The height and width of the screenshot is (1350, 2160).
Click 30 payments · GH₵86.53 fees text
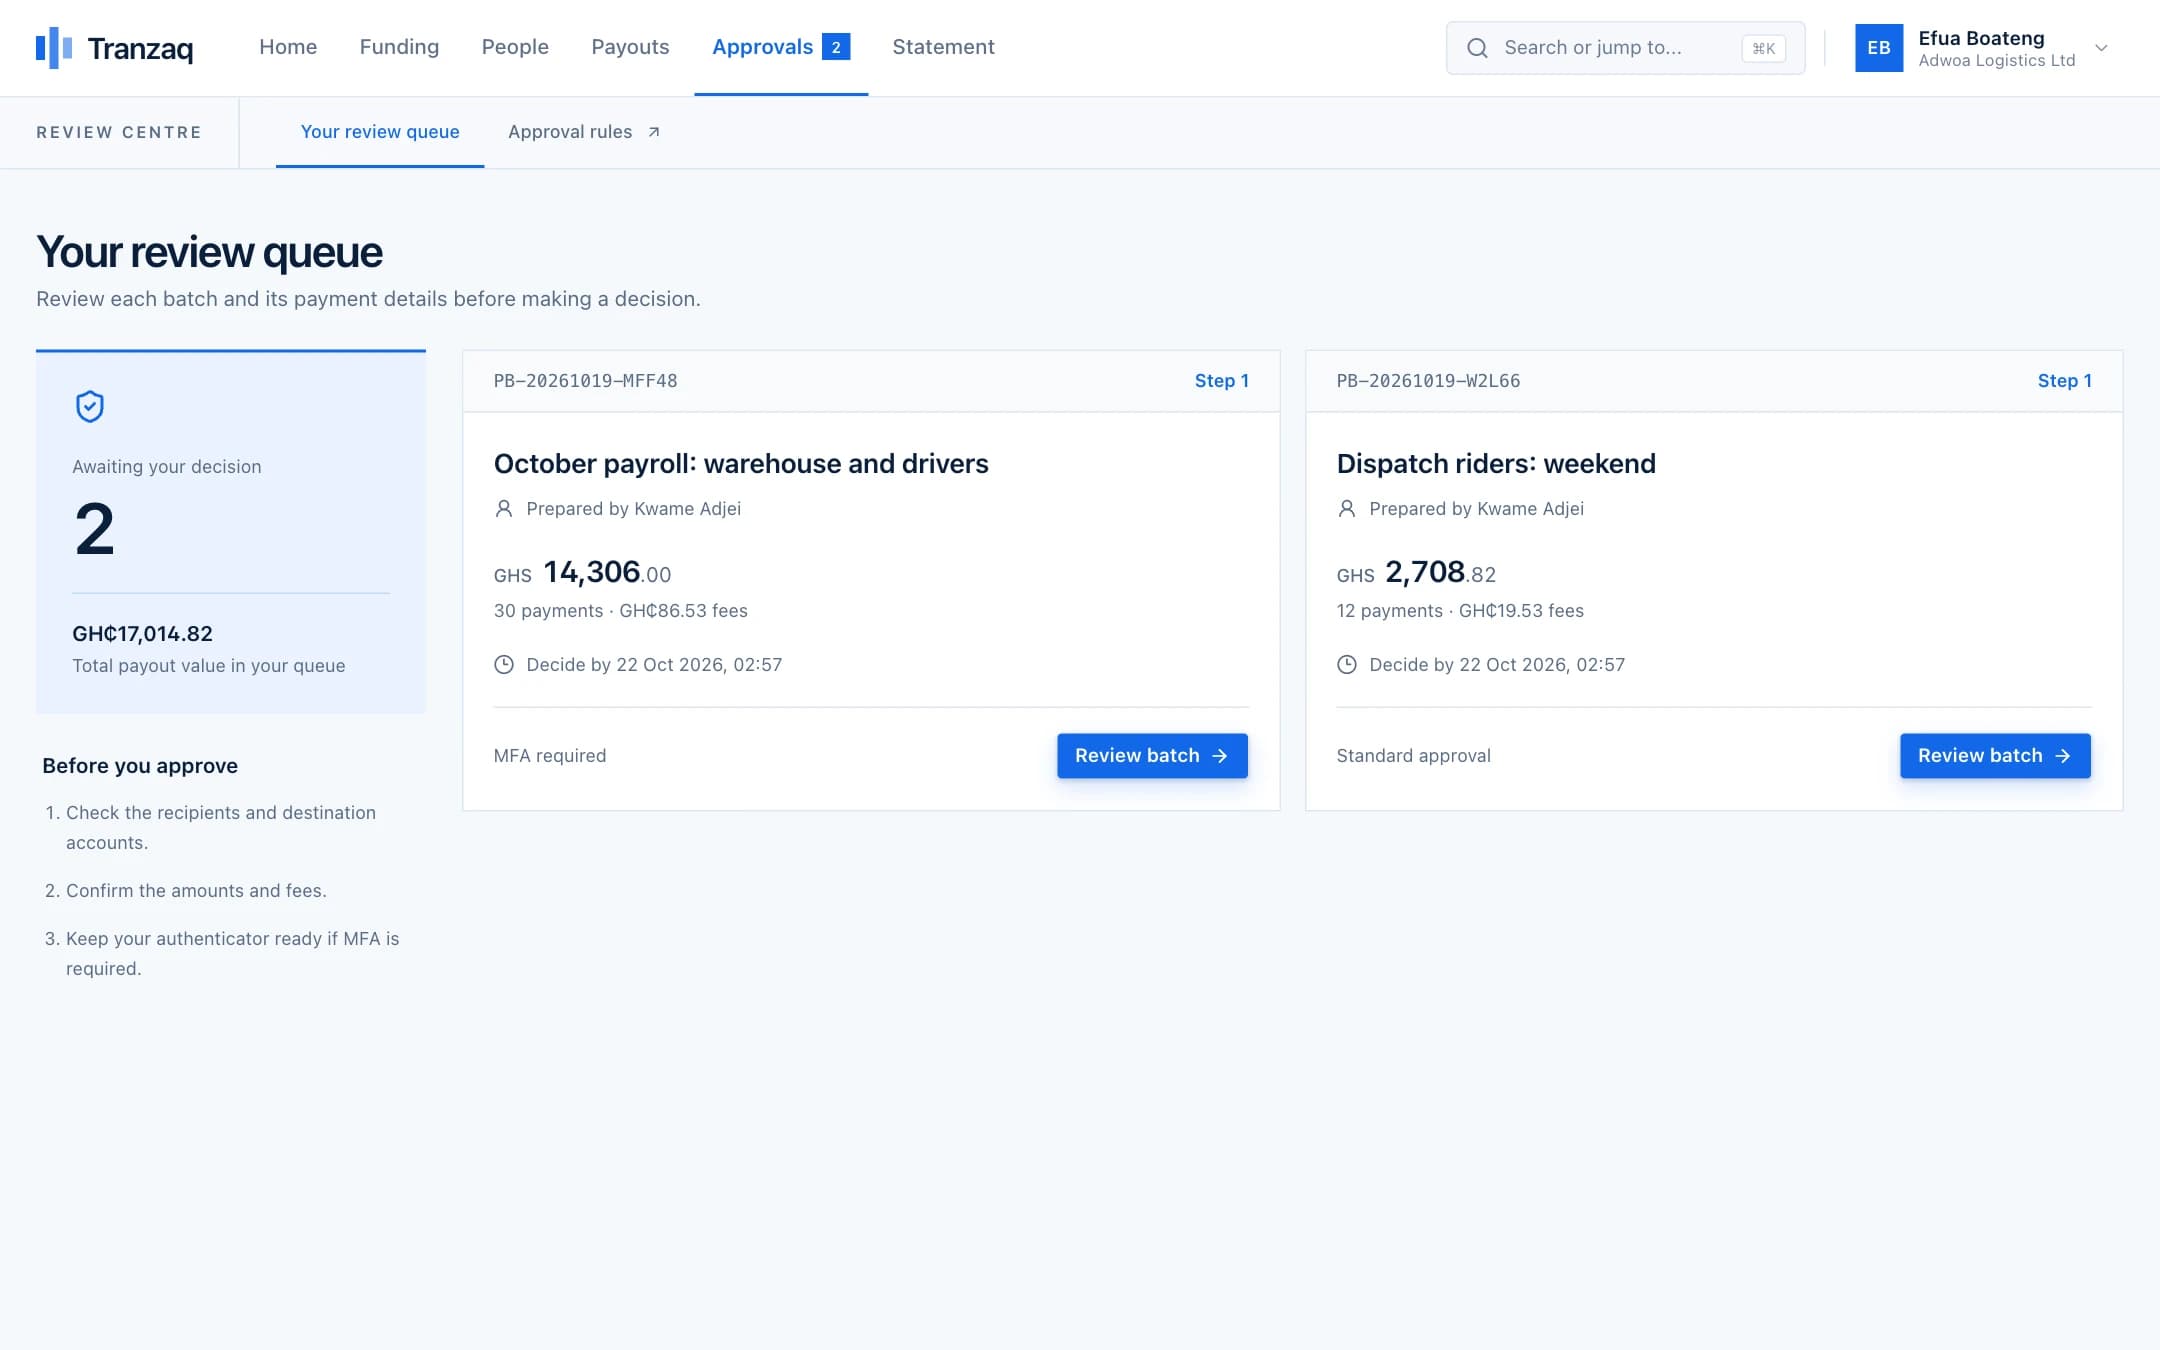pyautogui.click(x=621, y=611)
